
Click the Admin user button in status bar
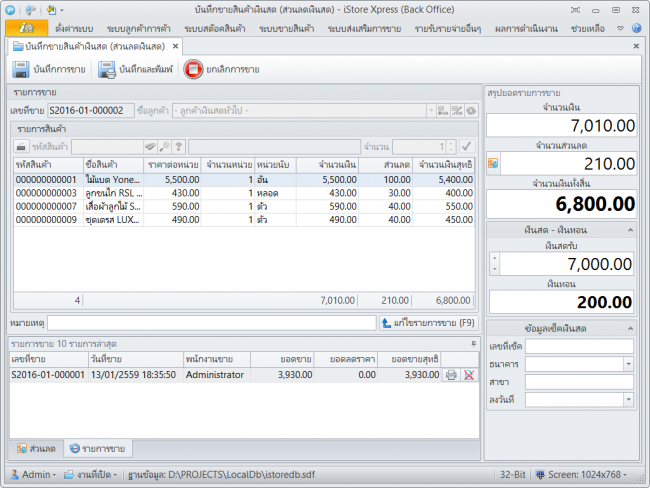coord(40,474)
